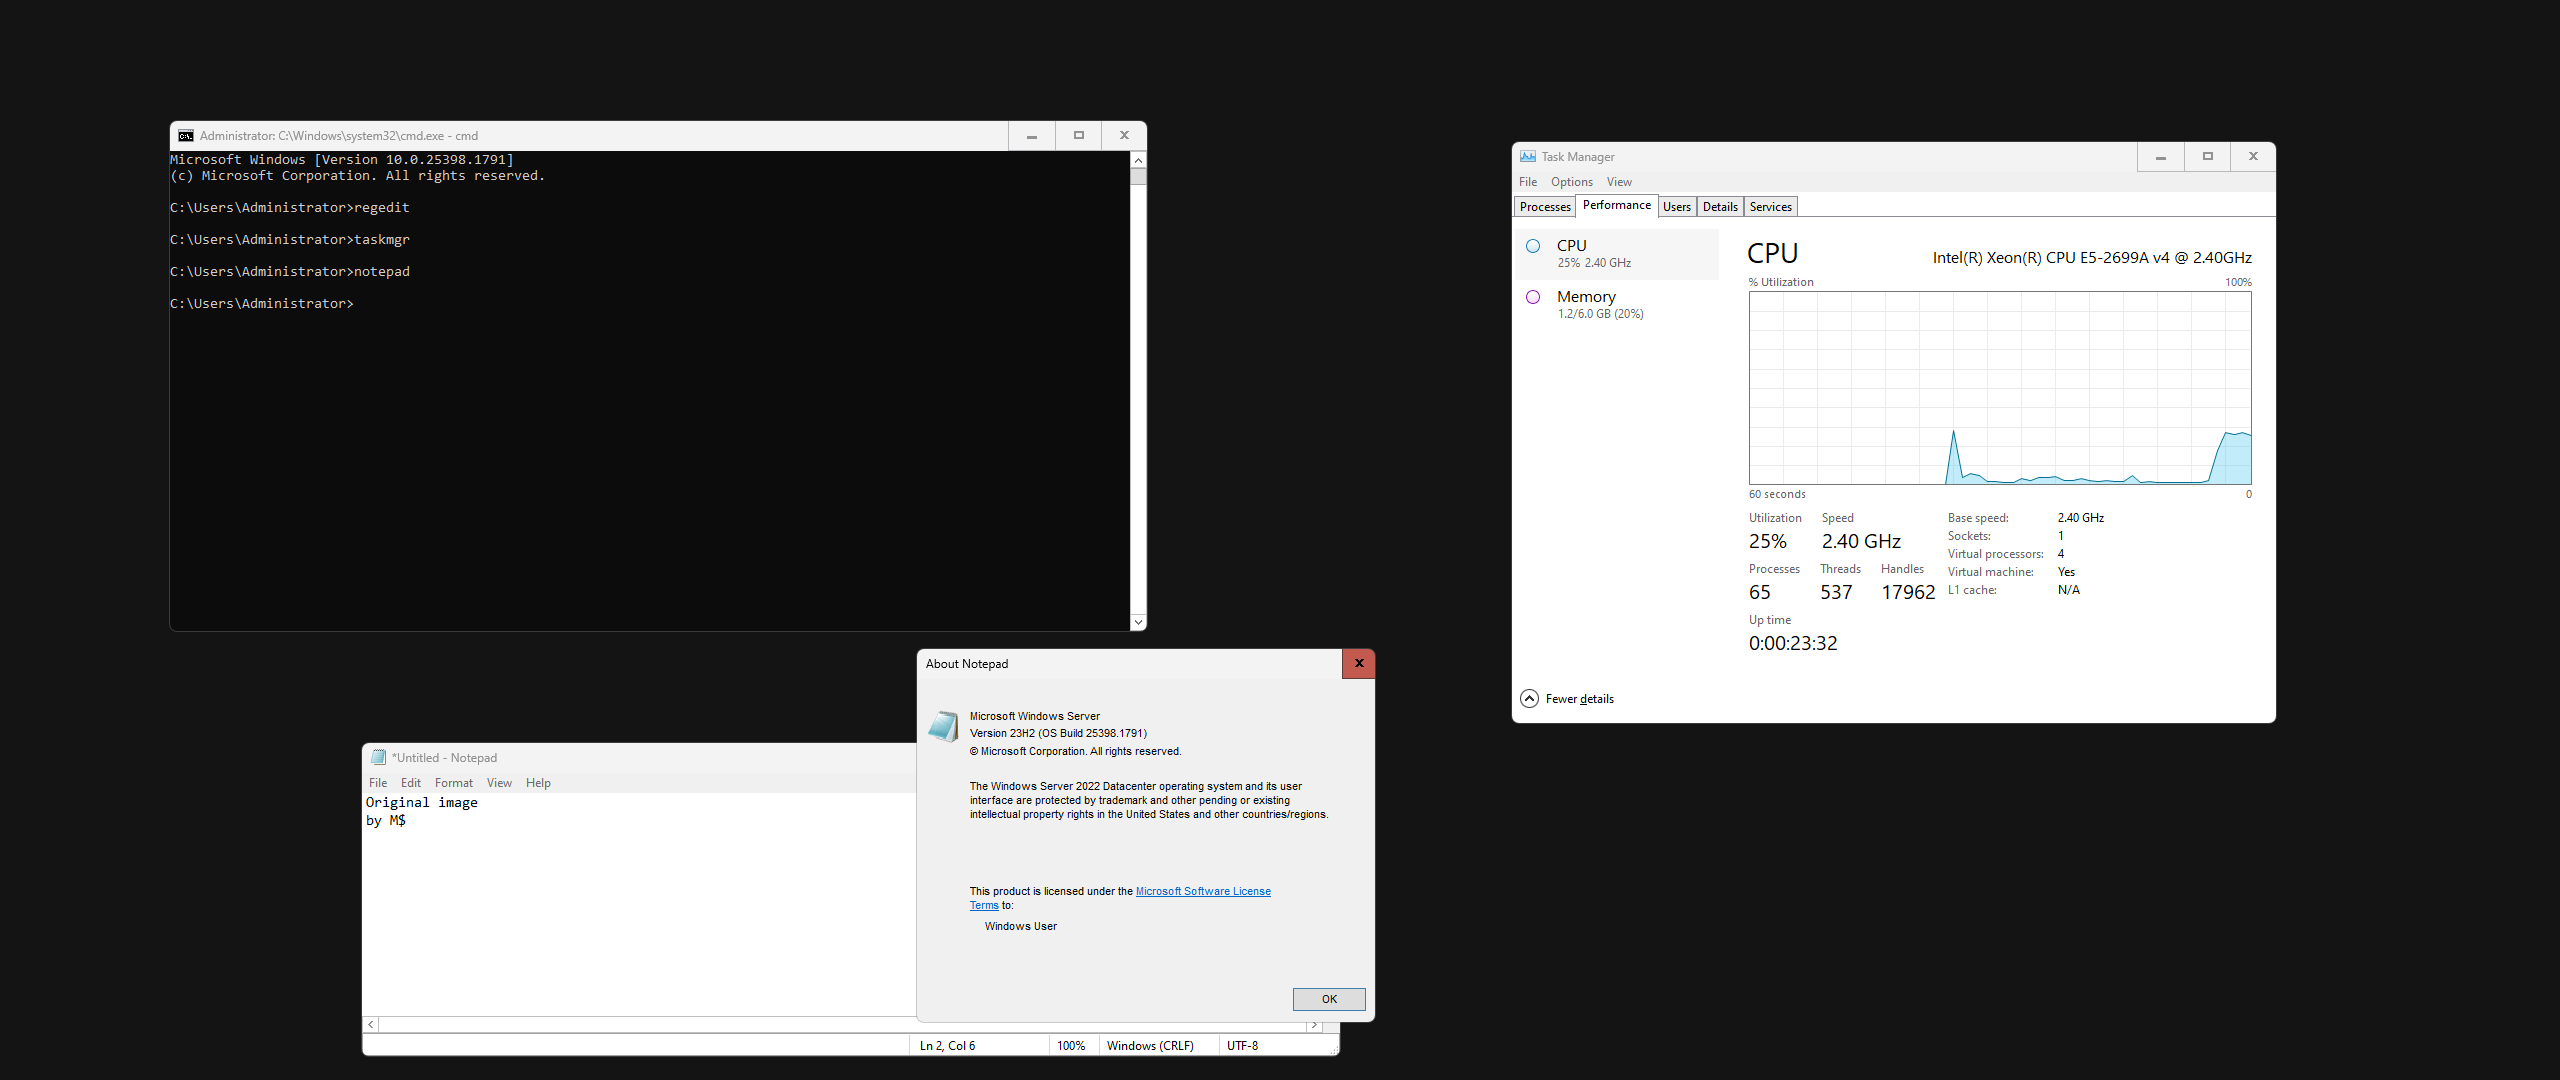Click the CPU utilization graph
The image size is (2560, 1080).
[x=2000, y=388]
